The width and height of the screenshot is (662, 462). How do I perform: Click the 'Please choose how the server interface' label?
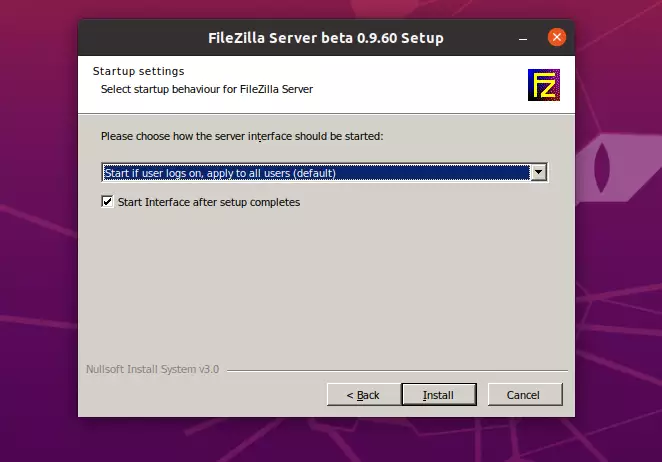(242, 136)
